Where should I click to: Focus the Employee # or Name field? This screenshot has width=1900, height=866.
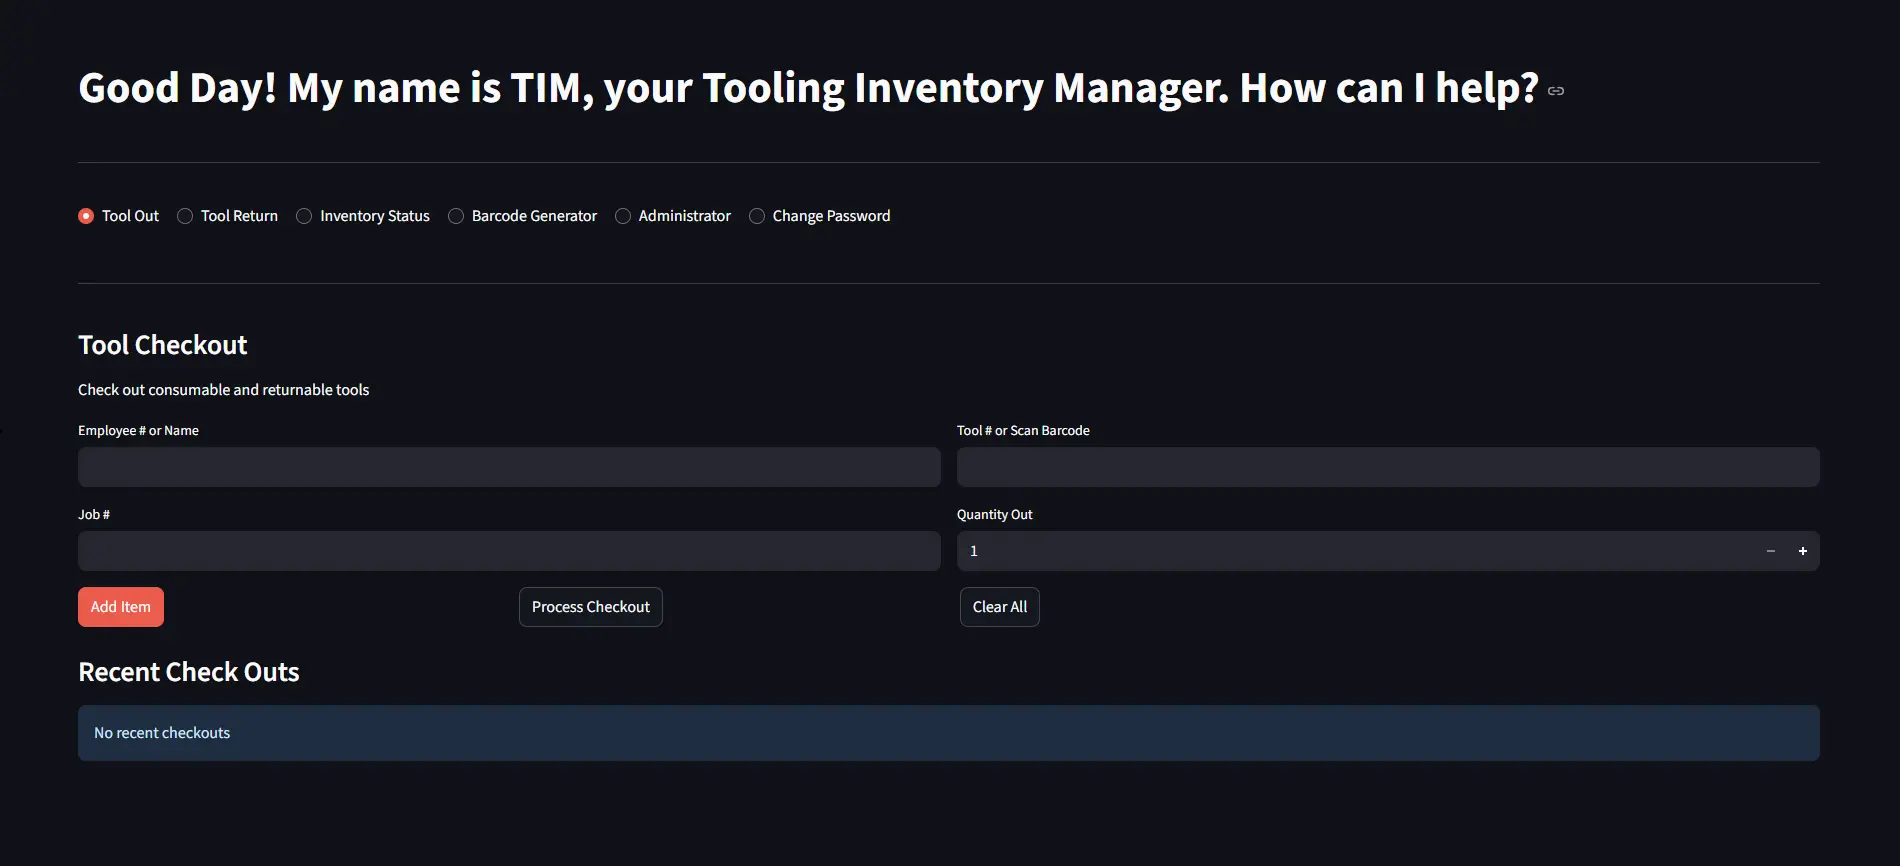coord(509,467)
